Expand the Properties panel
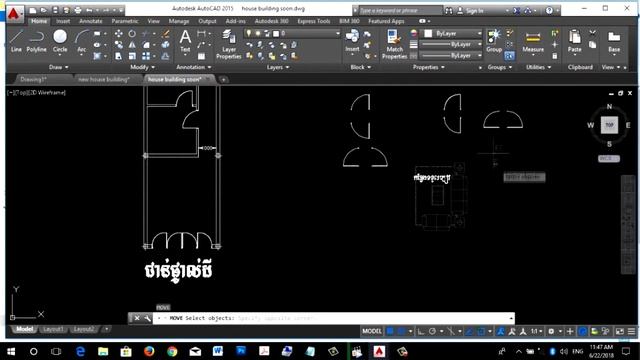This screenshot has height=360, width=640. coord(428,67)
